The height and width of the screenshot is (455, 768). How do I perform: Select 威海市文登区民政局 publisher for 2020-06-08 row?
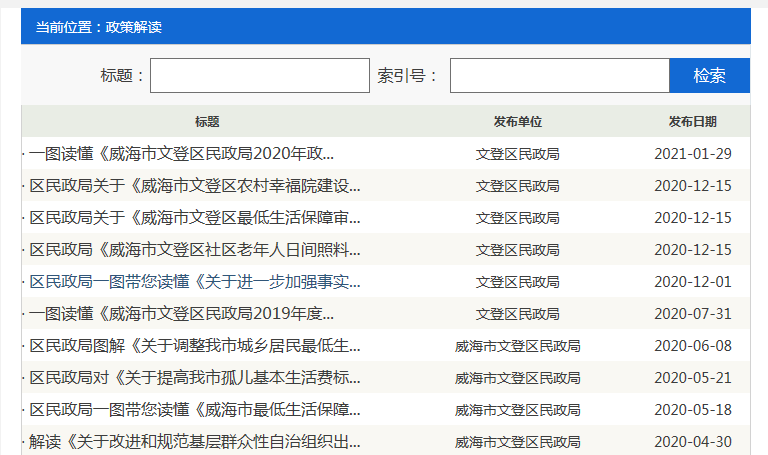pyautogui.click(x=517, y=346)
